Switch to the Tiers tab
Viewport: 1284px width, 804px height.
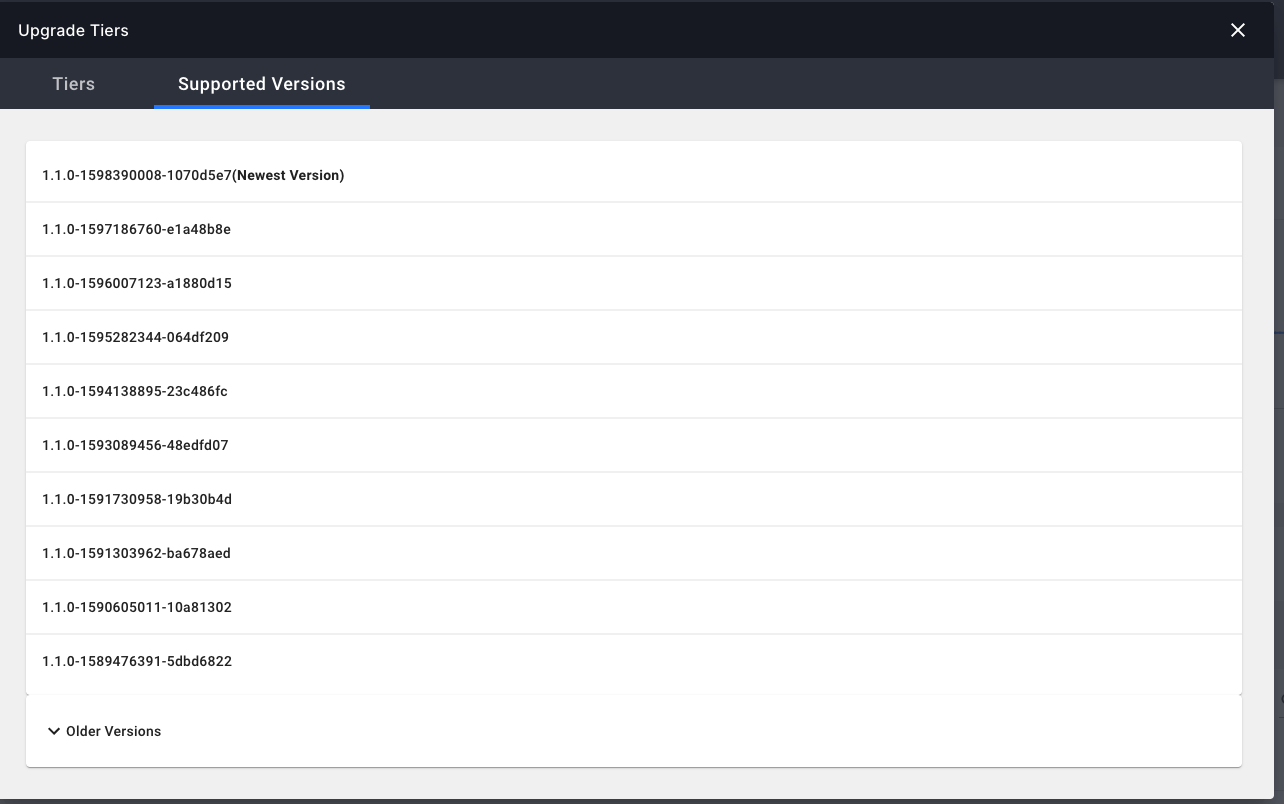74,84
